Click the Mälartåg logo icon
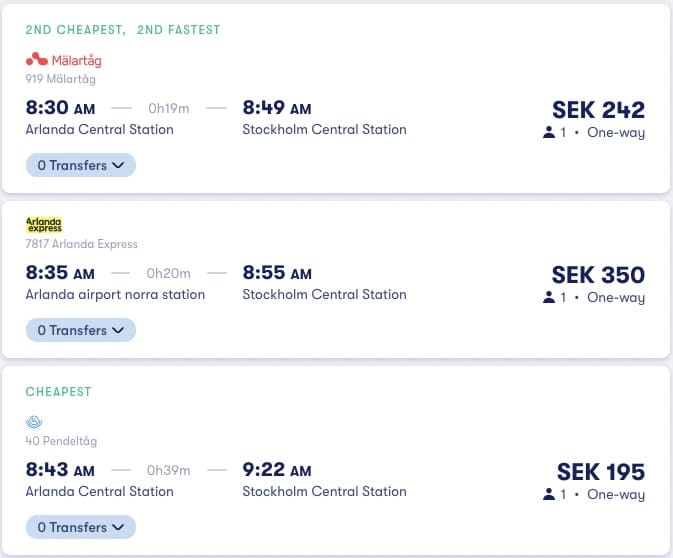Image resolution: width=673 pixels, height=558 pixels. 37,59
